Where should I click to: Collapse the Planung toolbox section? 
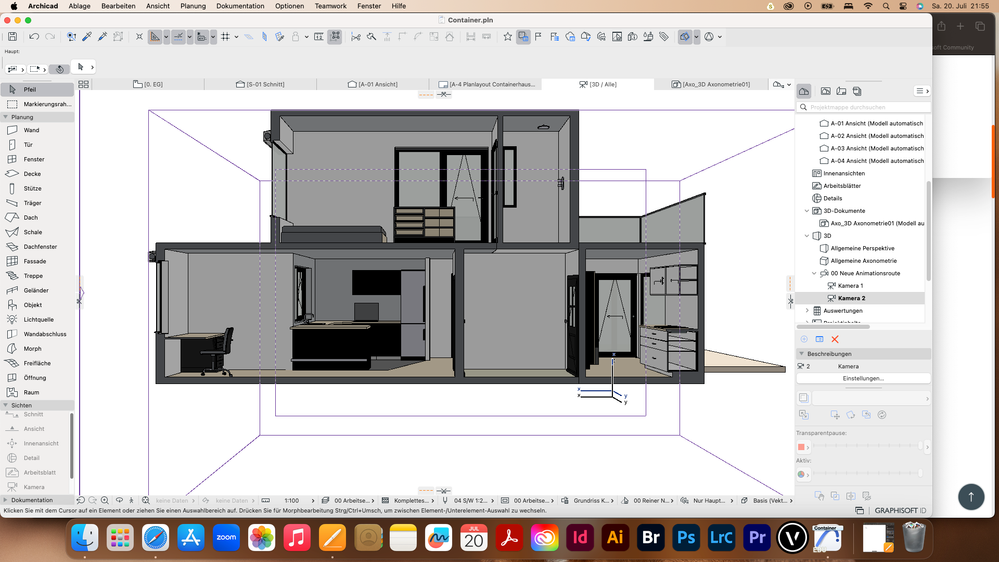tap(5, 117)
